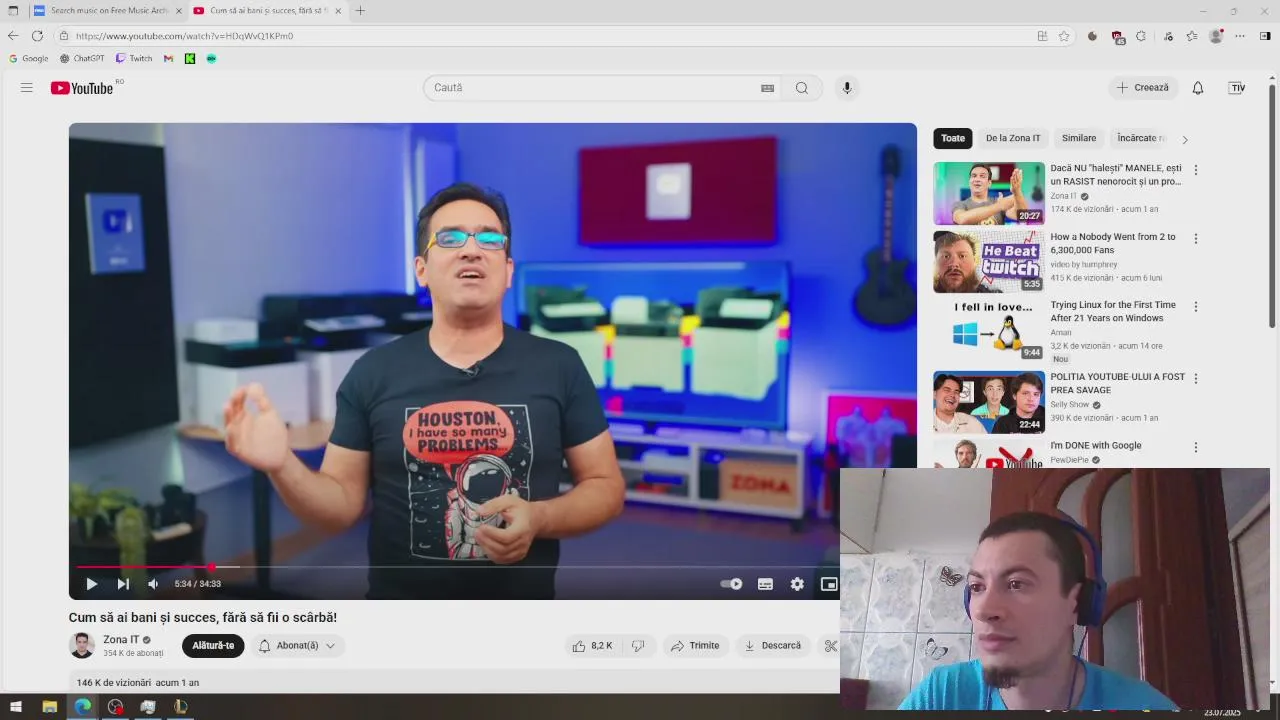Go to YouTube home via logo

(82, 88)
